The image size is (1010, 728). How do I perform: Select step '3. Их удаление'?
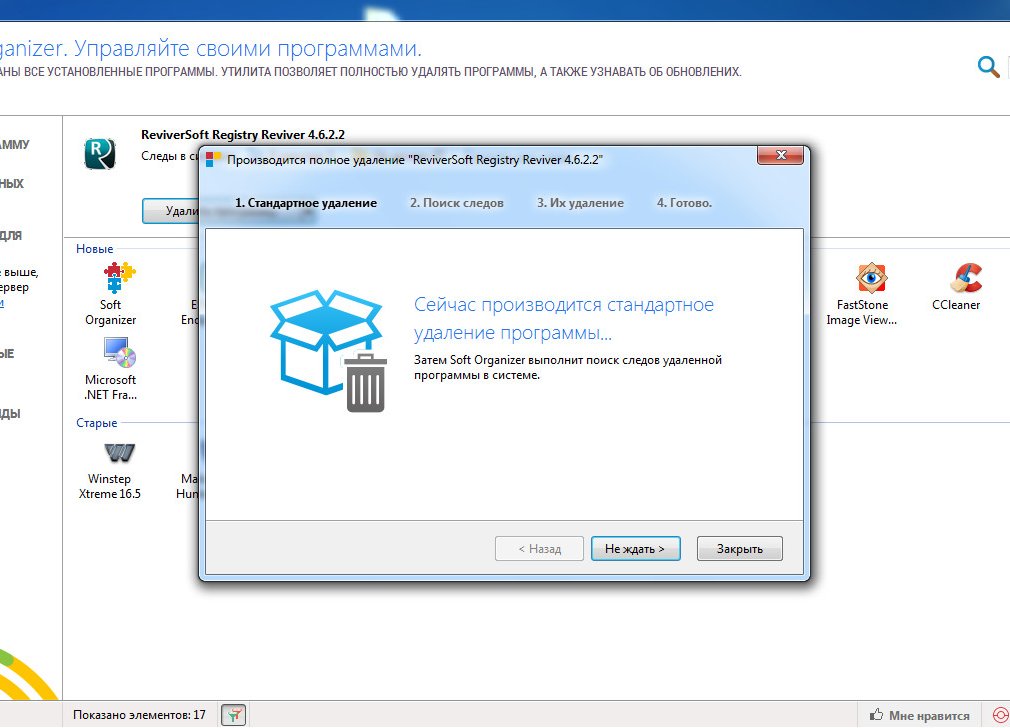[580, 203]
